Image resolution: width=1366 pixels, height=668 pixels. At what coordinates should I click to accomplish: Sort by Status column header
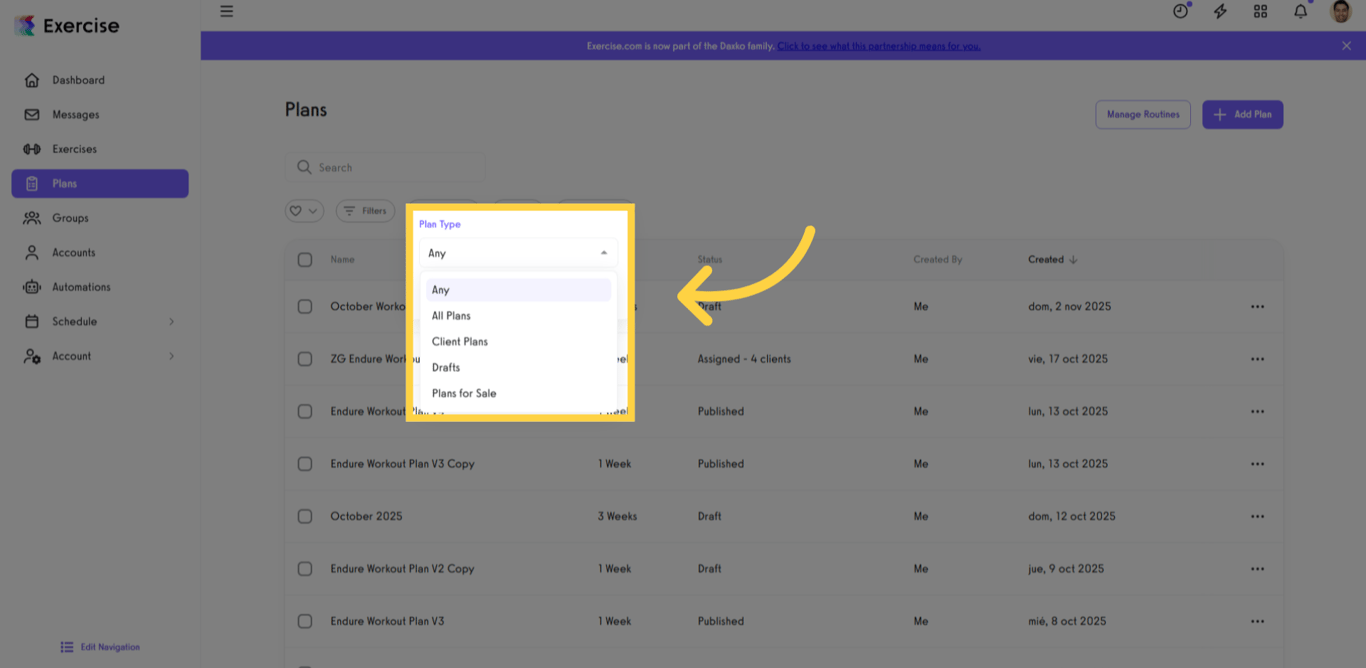[x=710, y=260]
